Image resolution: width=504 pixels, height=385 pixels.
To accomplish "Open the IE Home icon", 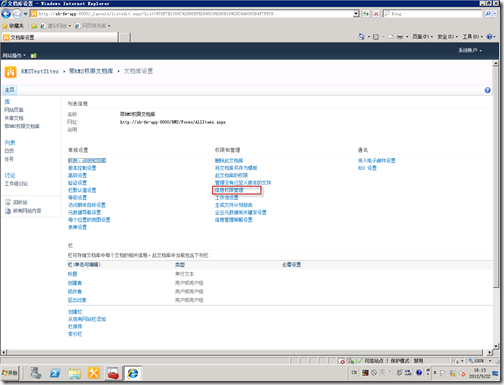I will (361, 37).
